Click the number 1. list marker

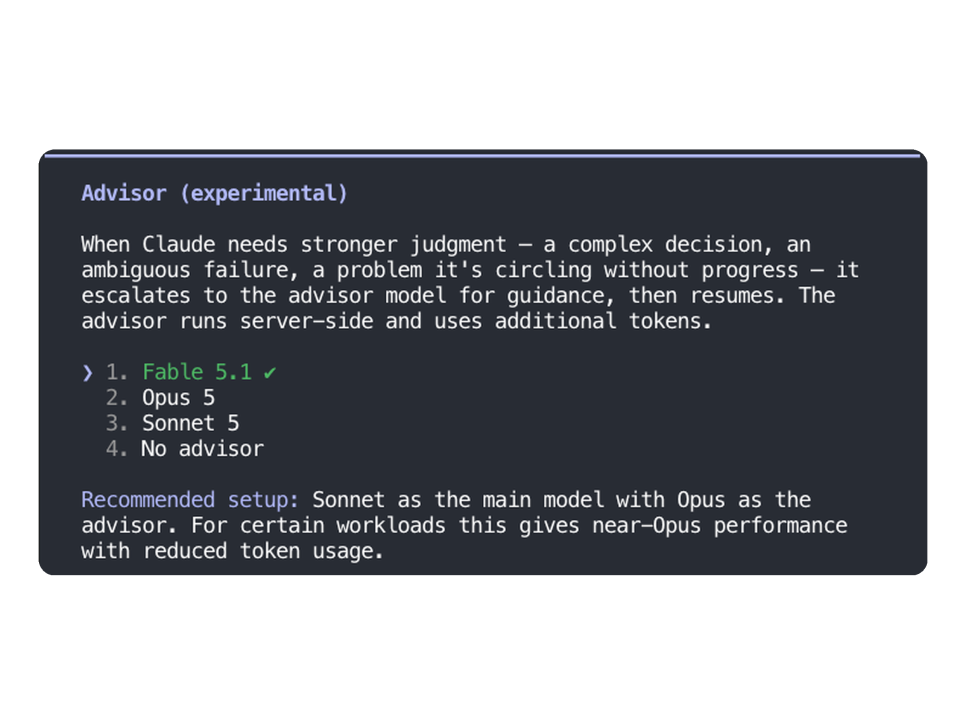pos(116,372)
